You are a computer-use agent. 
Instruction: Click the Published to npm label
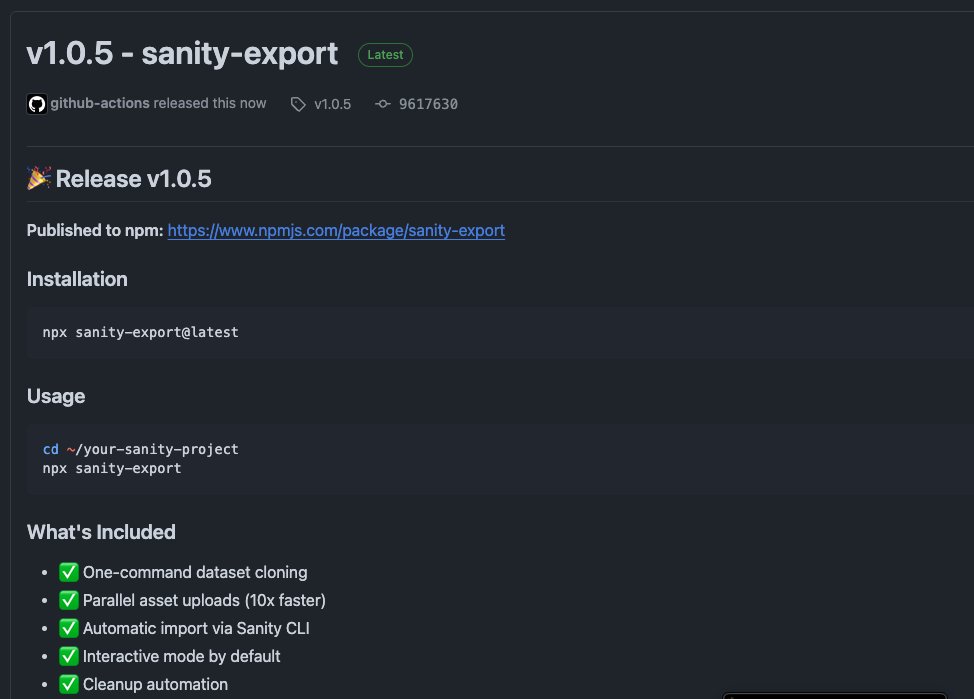(x=95, y=231)
